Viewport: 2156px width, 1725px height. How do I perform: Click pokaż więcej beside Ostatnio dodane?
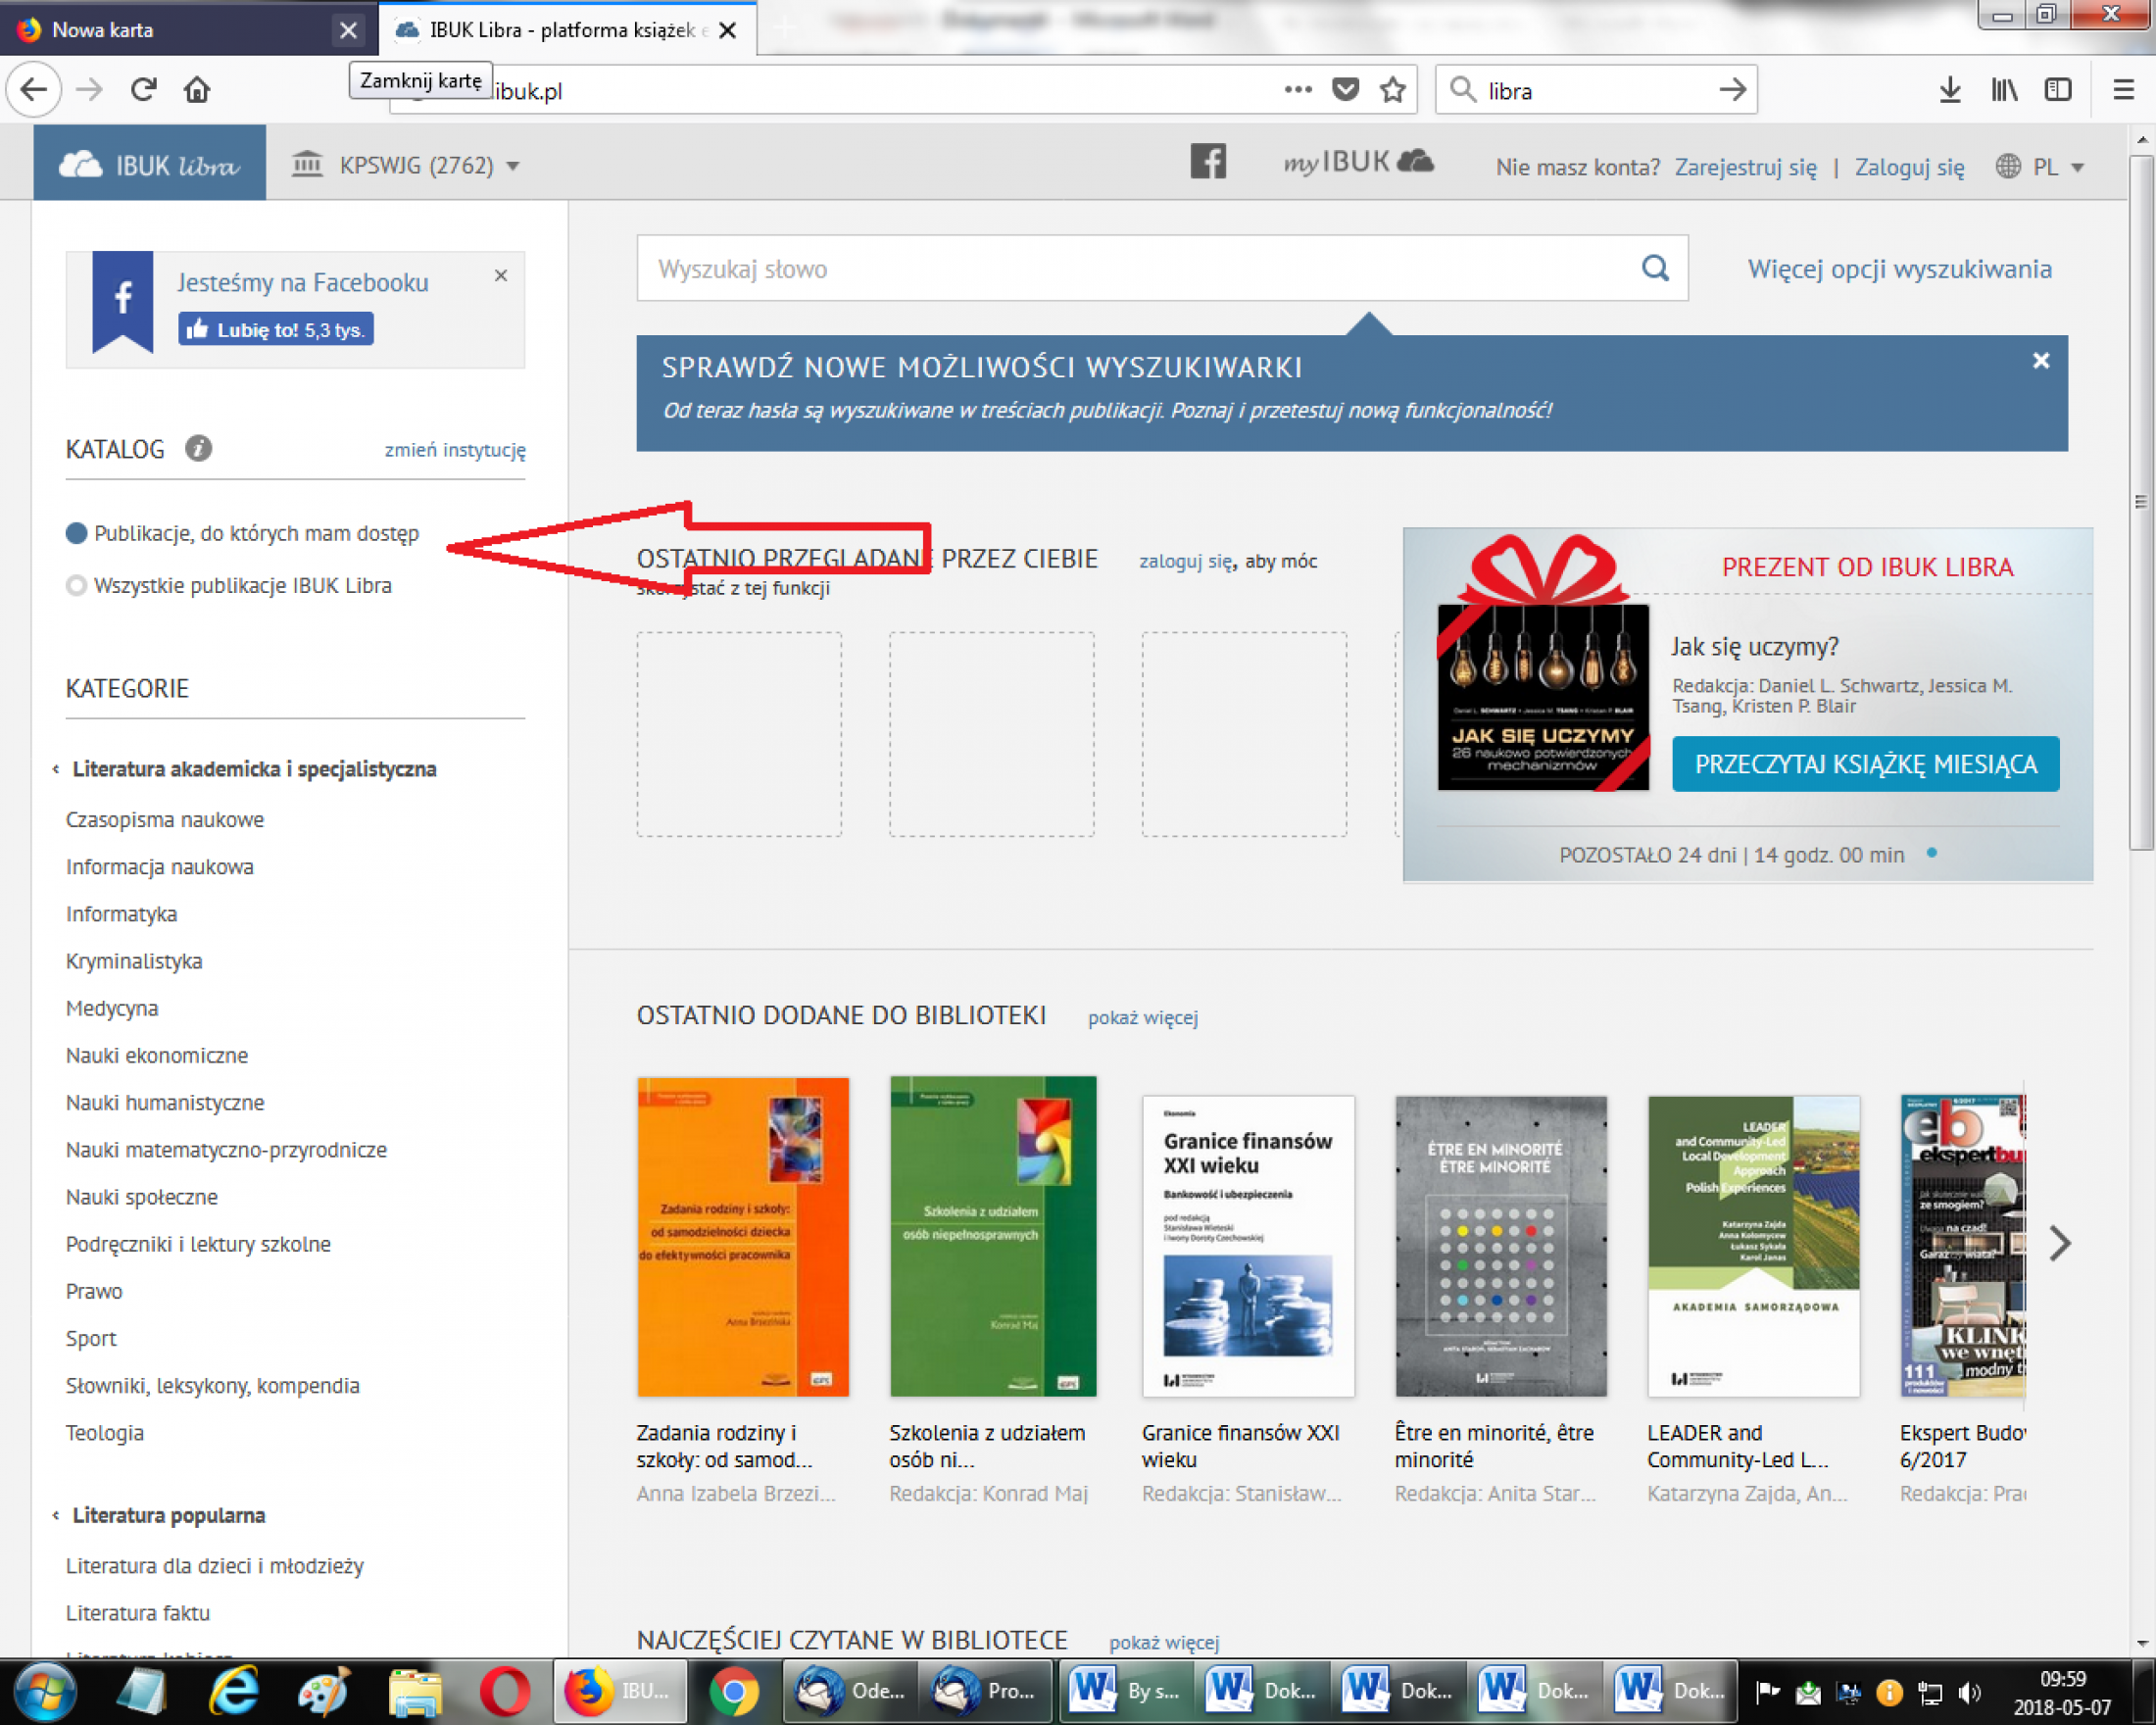tap(1143, 1017)
